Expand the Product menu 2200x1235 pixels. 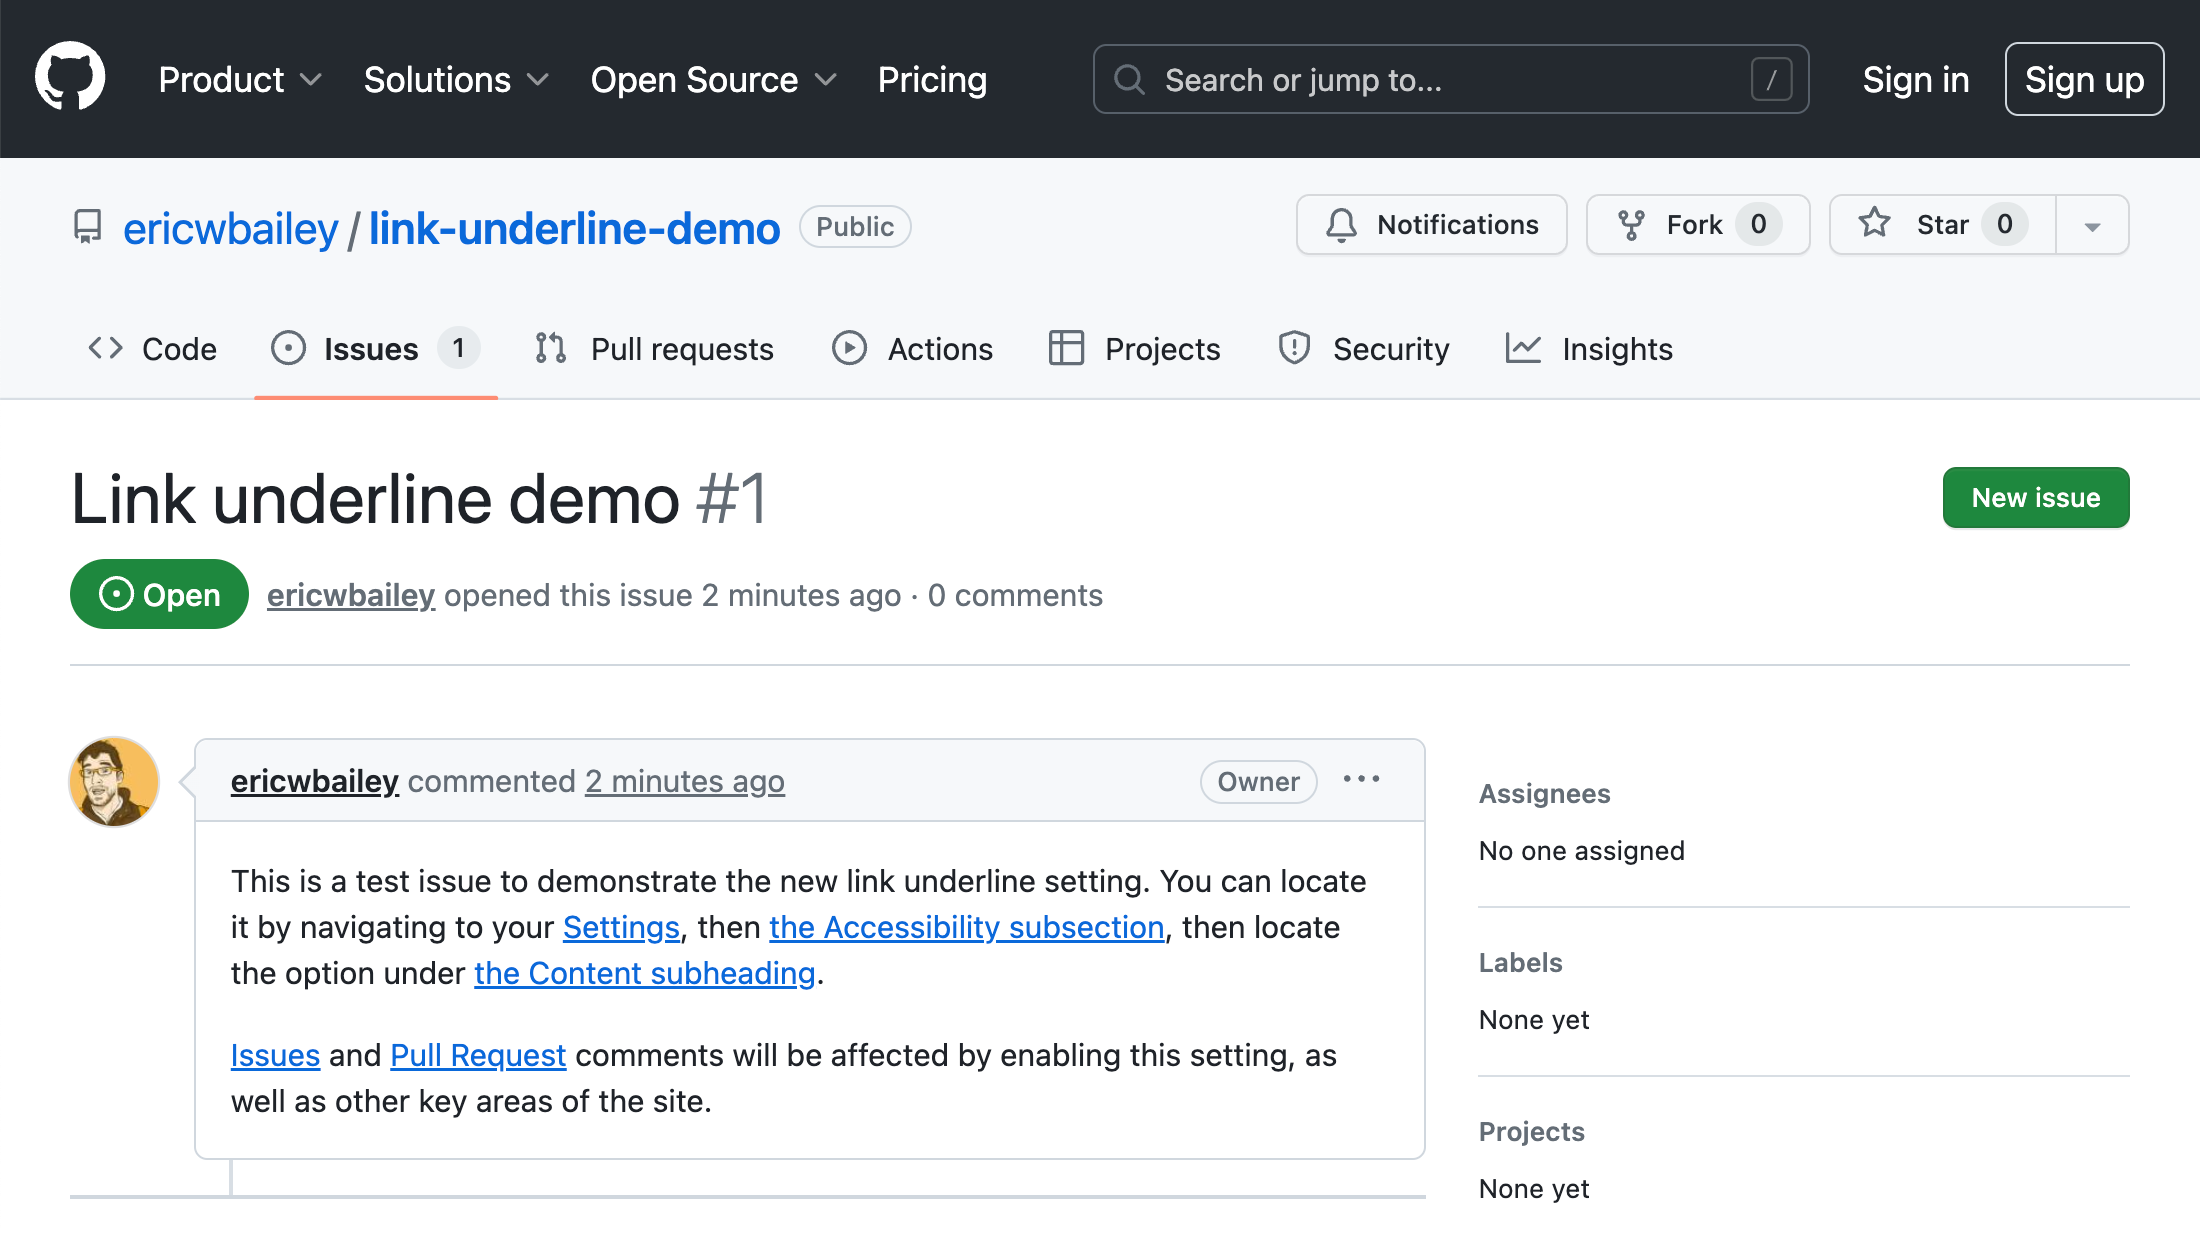click(240, 80)
